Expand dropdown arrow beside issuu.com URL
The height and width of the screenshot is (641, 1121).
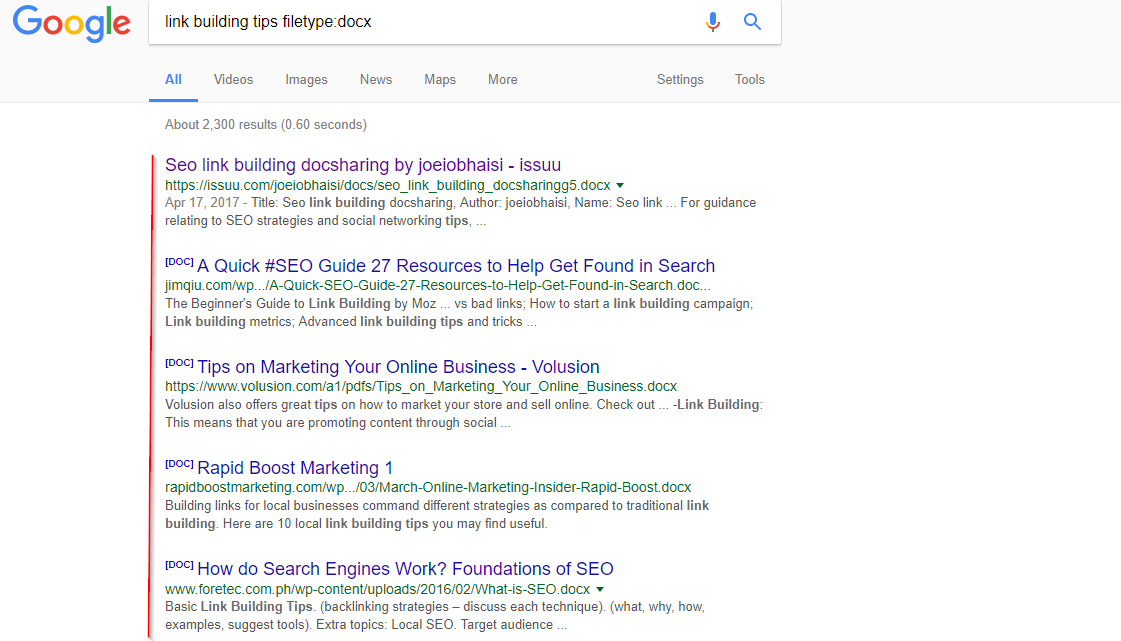pos(620,185)
